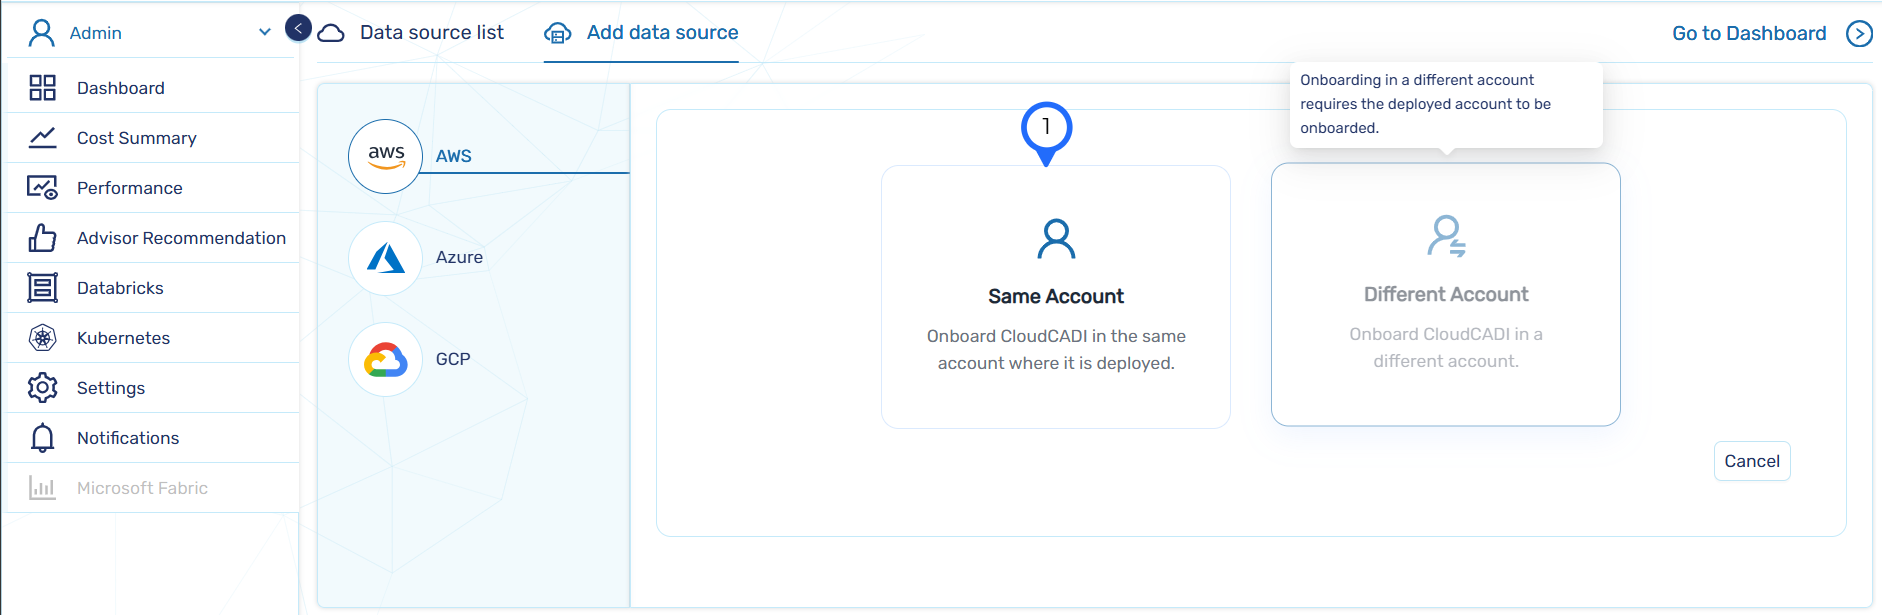1882x615 pixels.
Task: Click the Databricks icon in sidebar
Action: pos(42,288)
